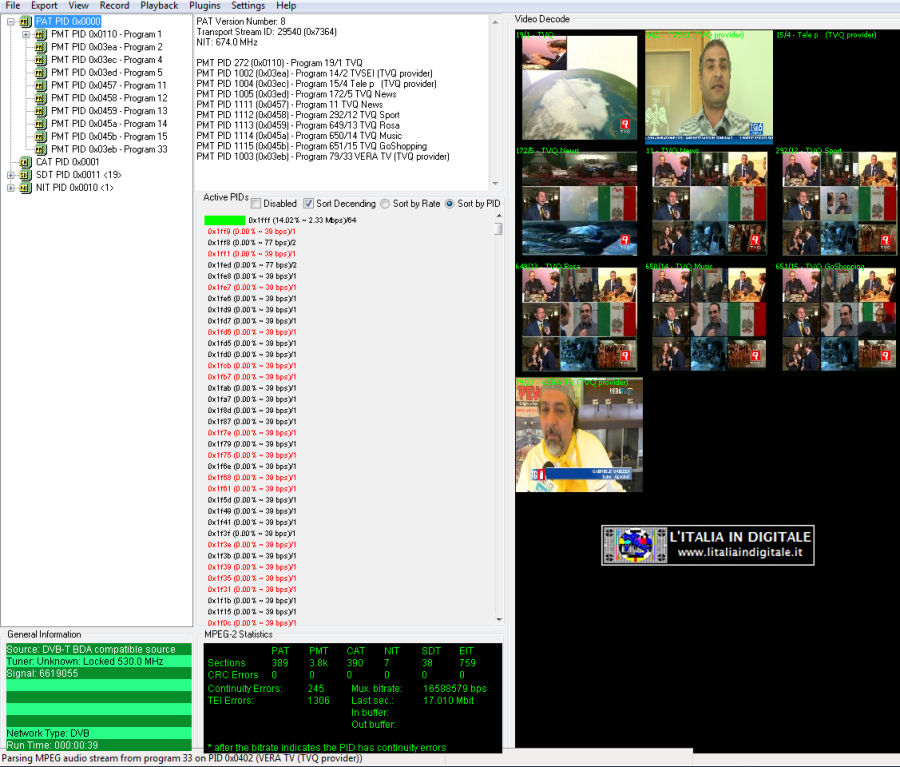Click the 0x1ff9 PID entry
900x767 pixels.
251,231
